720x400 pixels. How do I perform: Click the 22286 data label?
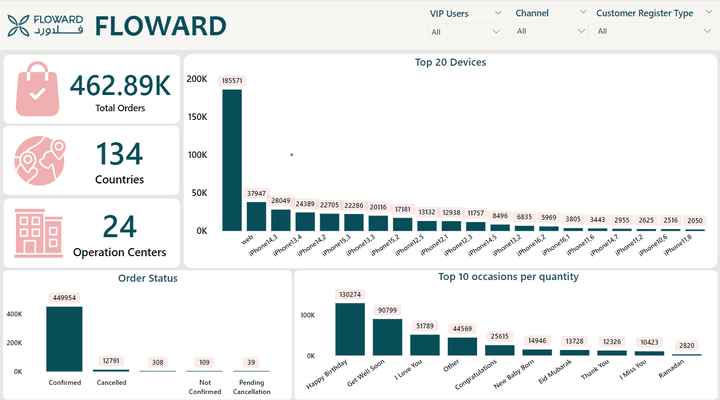tap(354, 206)
